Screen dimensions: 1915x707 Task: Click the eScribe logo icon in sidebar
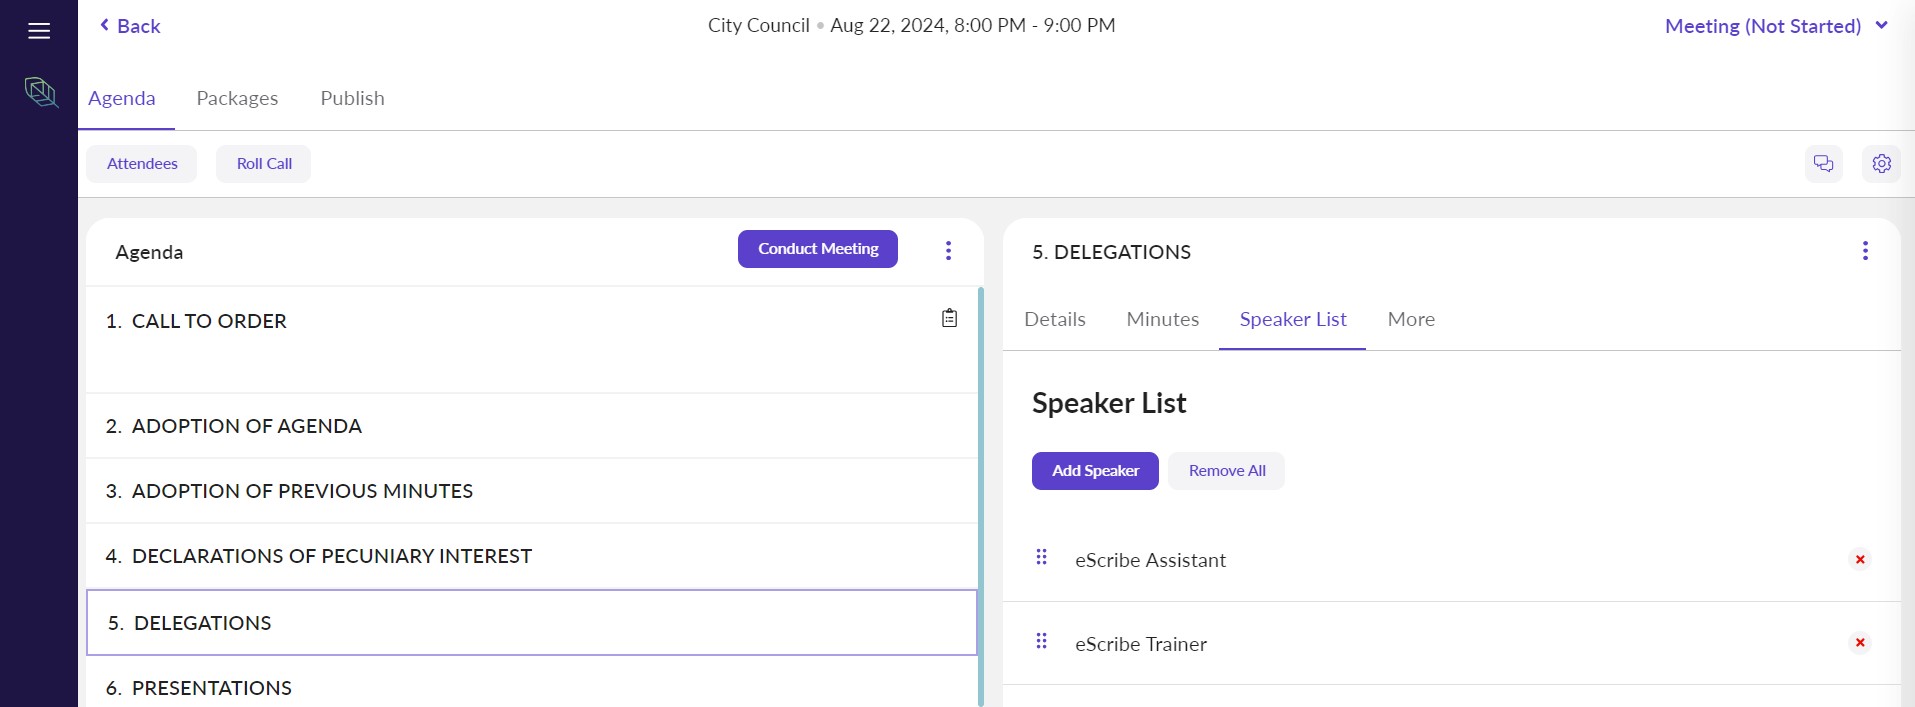point(41,93)
